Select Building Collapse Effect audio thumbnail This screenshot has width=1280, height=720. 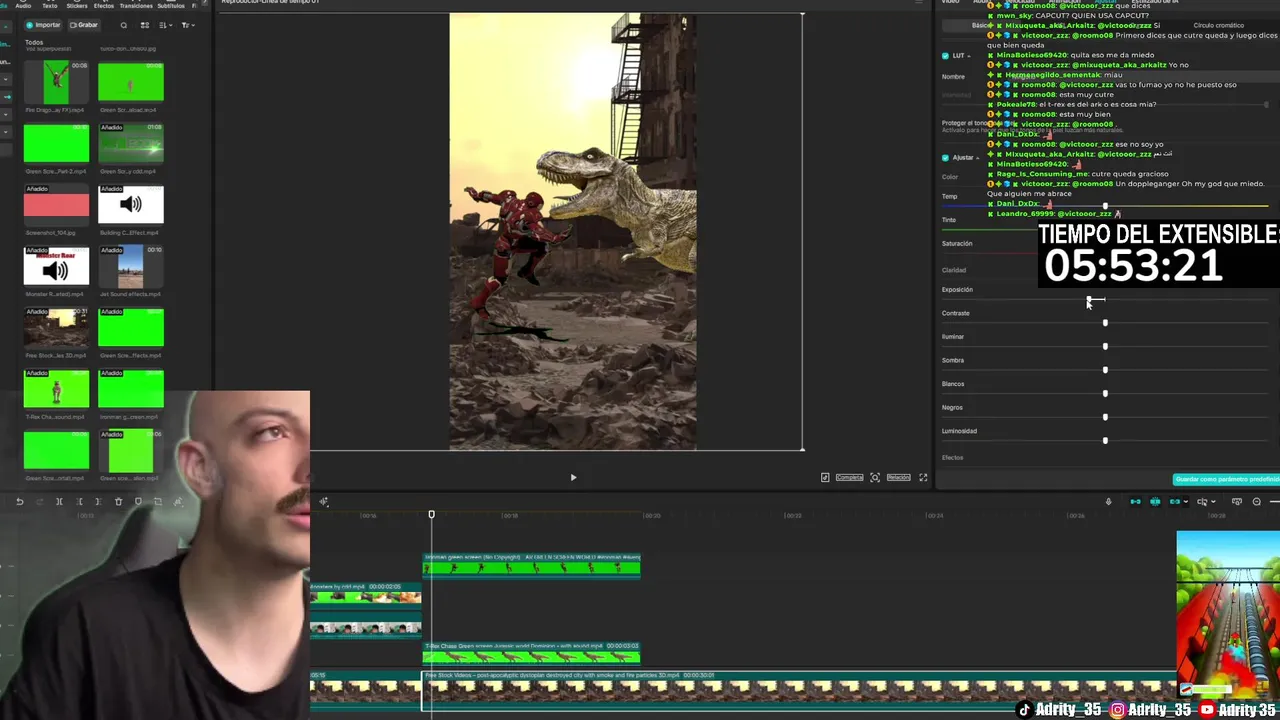[131, 204]
